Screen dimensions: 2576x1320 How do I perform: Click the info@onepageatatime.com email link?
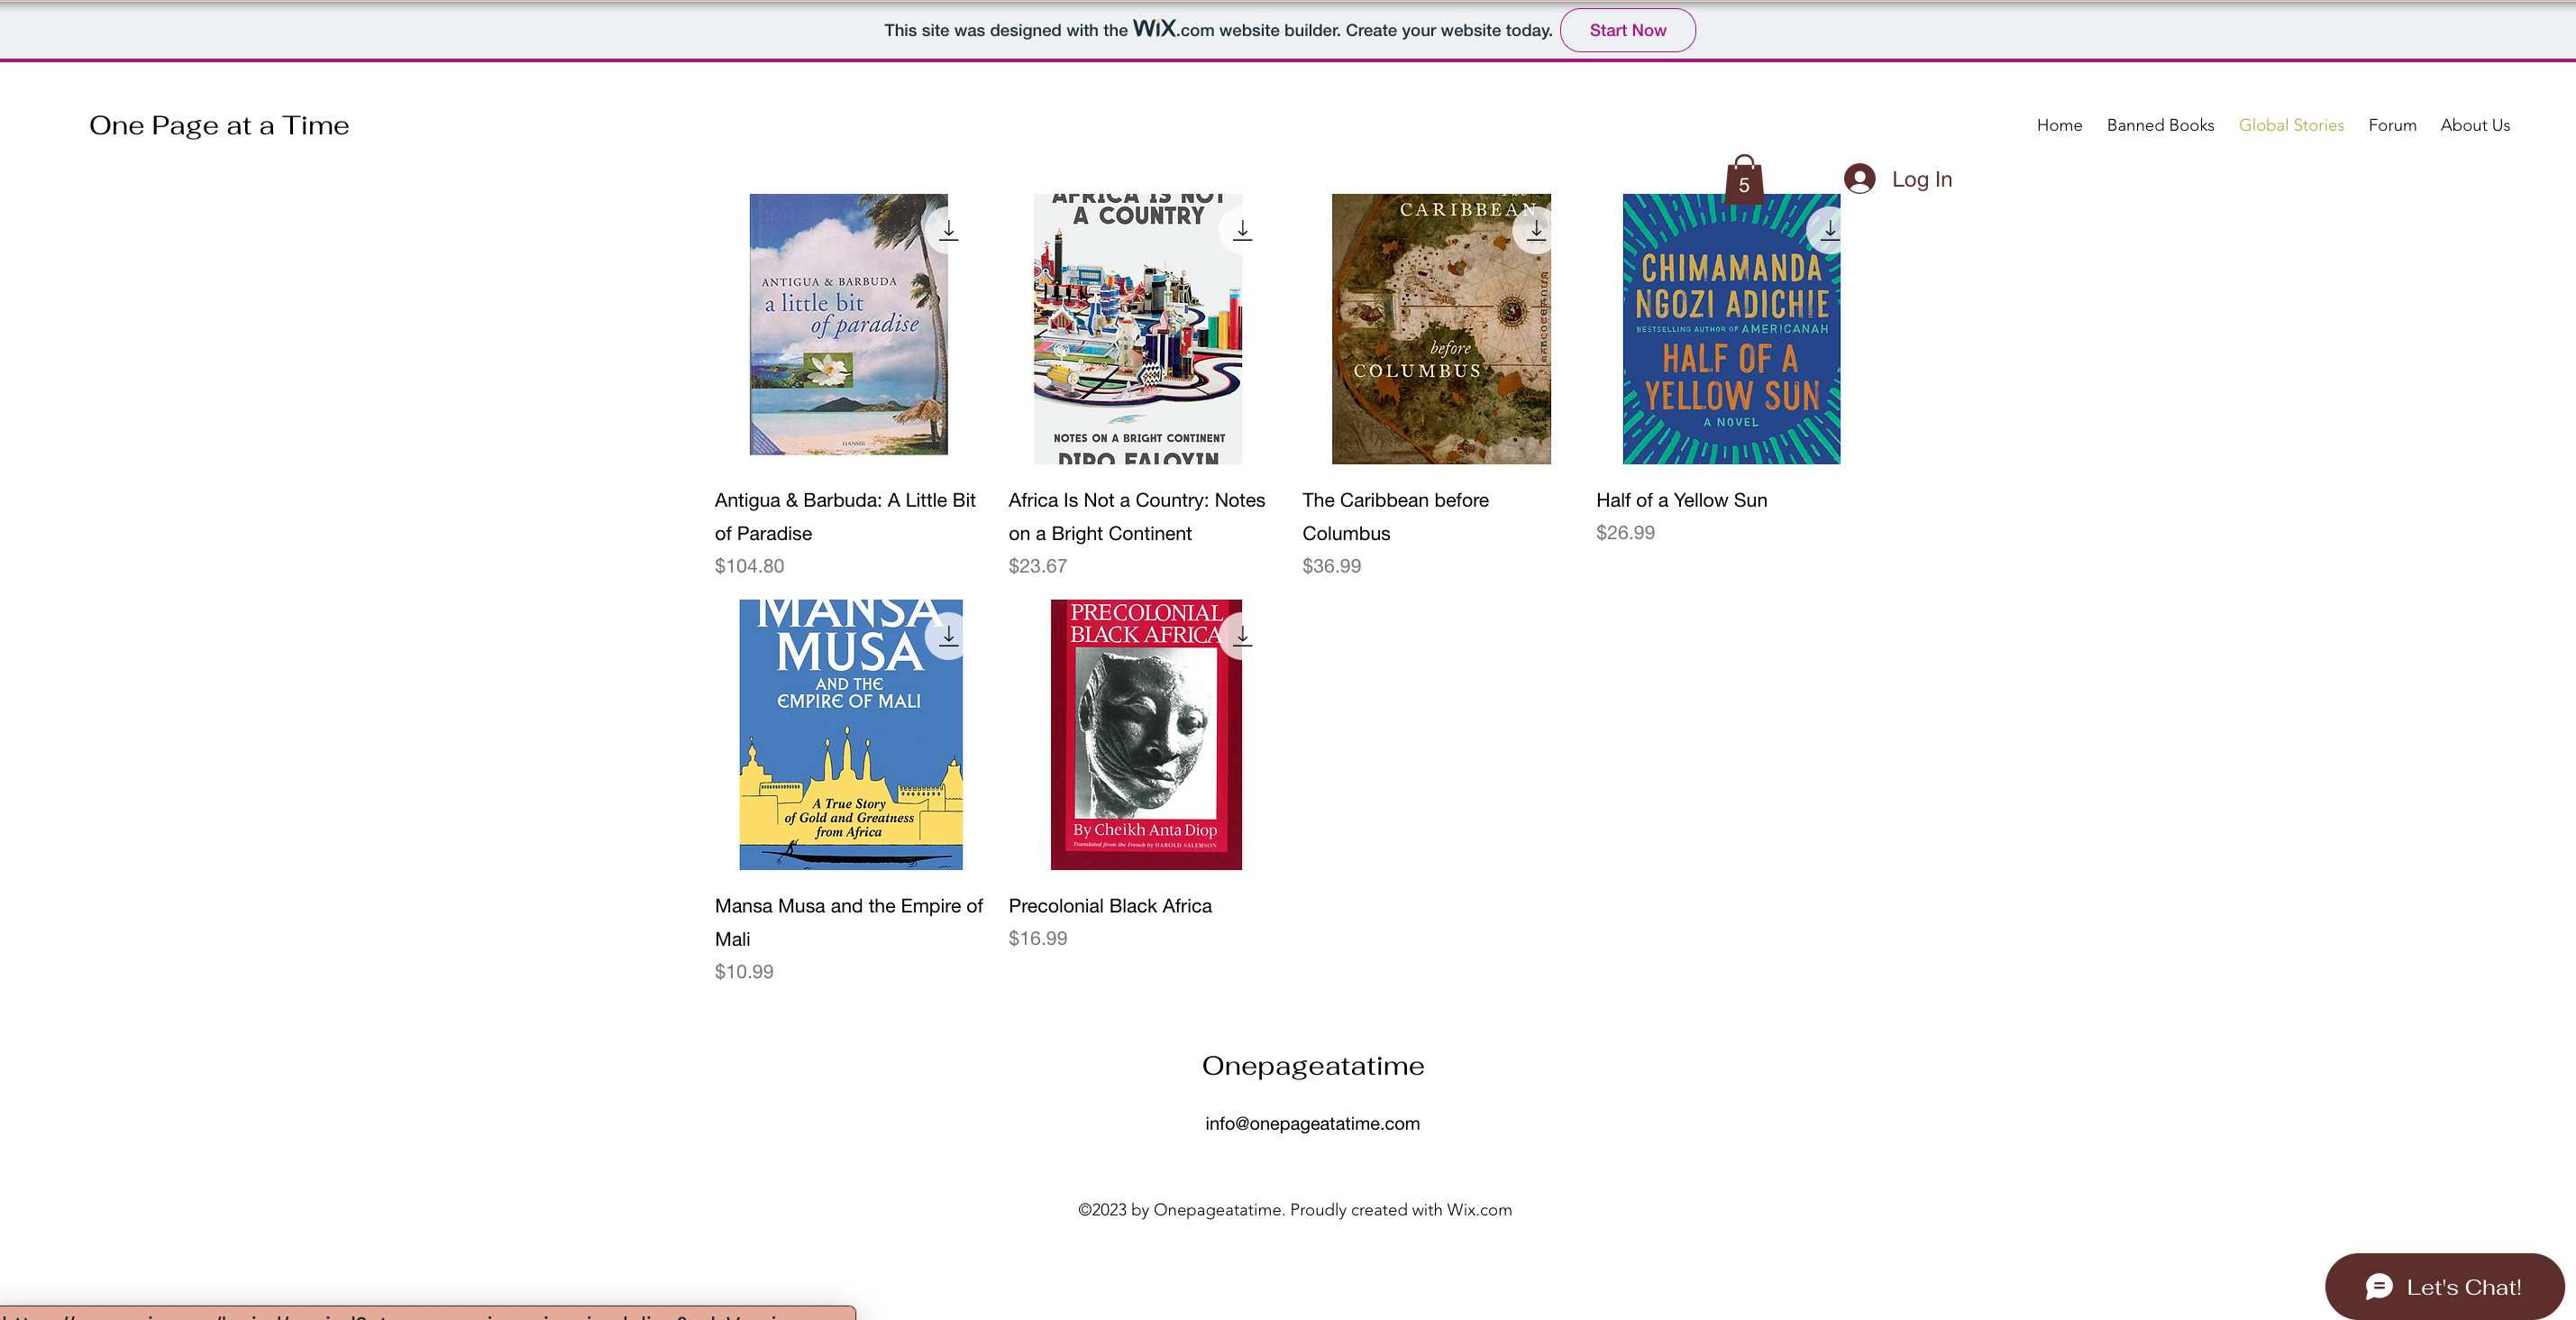pyautogui.click(x=1312, y=1123)
